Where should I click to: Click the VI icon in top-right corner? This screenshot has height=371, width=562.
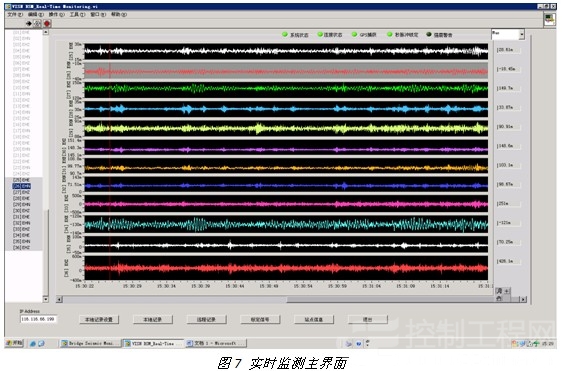tap(549, 19)
